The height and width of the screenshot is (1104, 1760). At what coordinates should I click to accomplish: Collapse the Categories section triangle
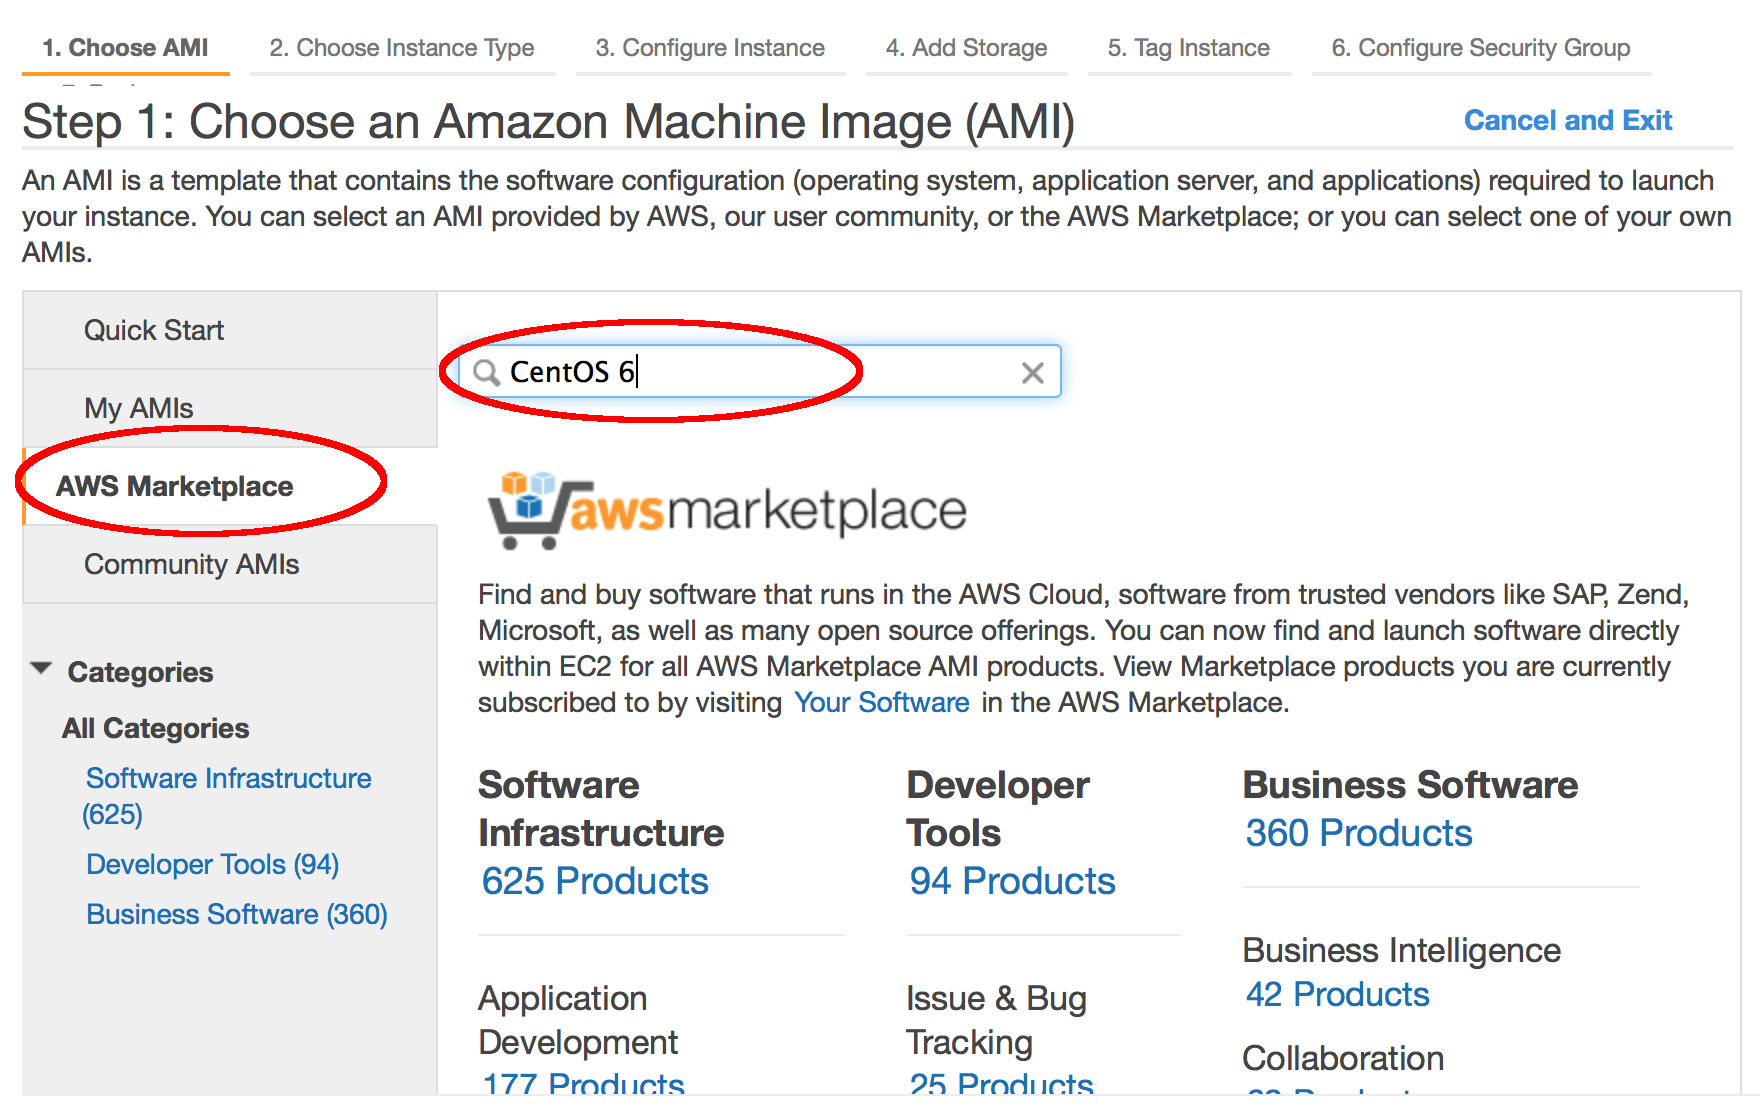(x=41, y=669)
